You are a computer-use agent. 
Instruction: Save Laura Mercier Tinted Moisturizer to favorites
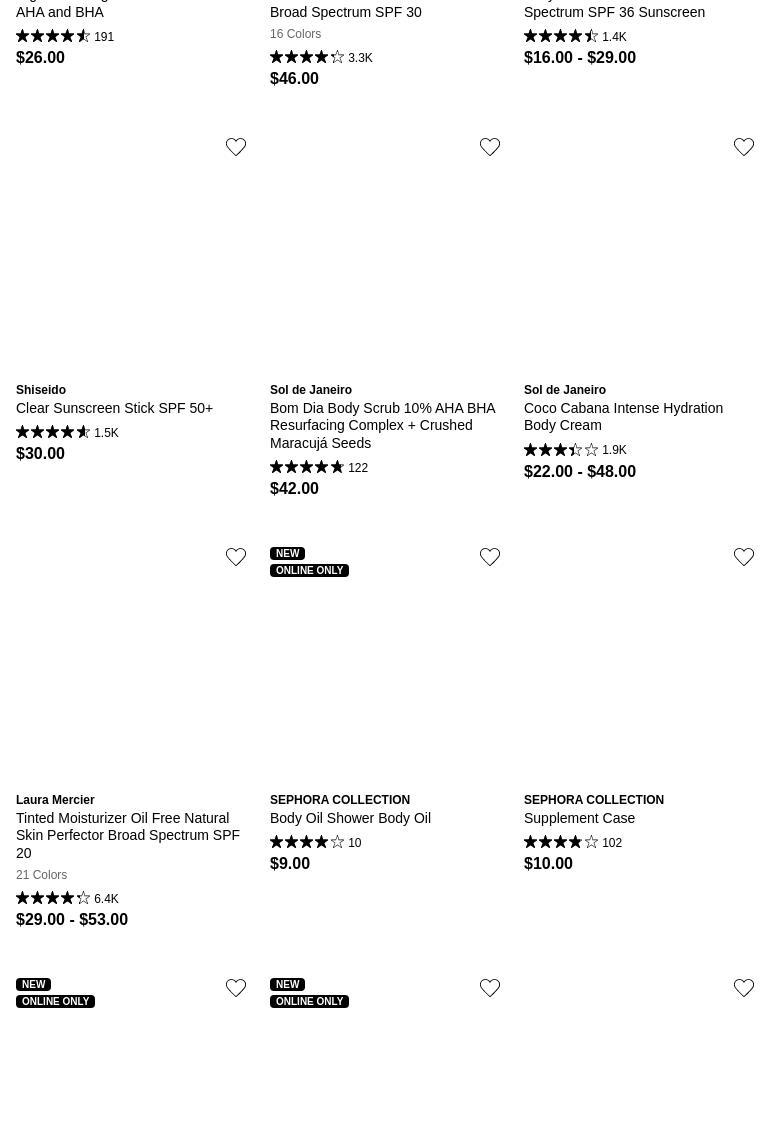[x=235, y=557]
